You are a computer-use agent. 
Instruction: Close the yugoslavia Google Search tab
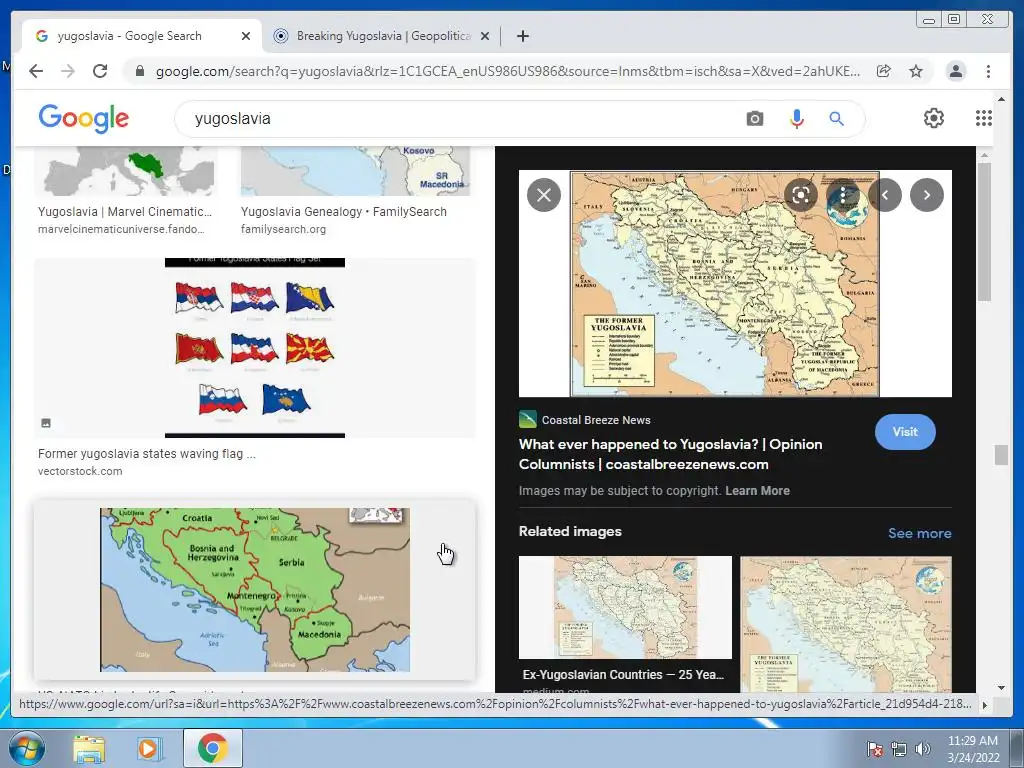click(246, 36)
